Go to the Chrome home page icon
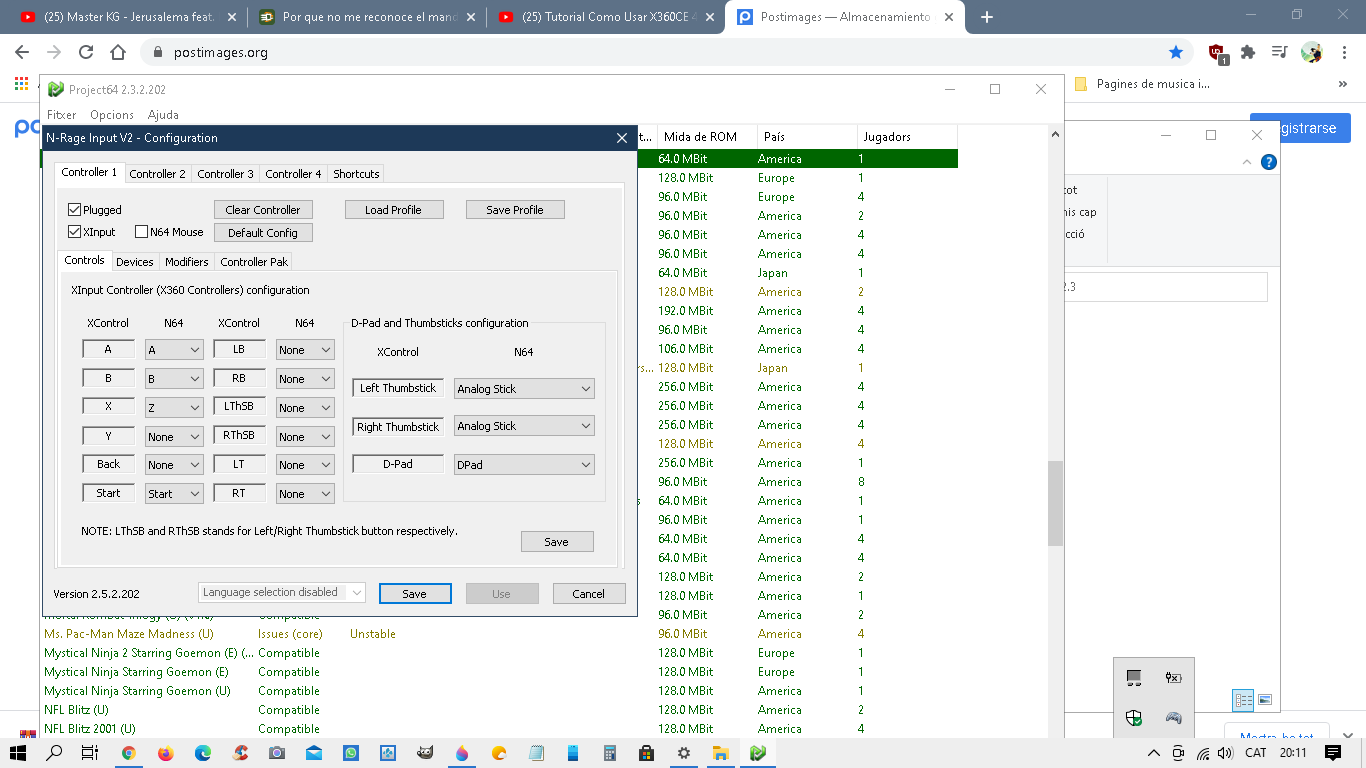Image resolution: width=1366 pixels, height=768 pixels. 118,52
